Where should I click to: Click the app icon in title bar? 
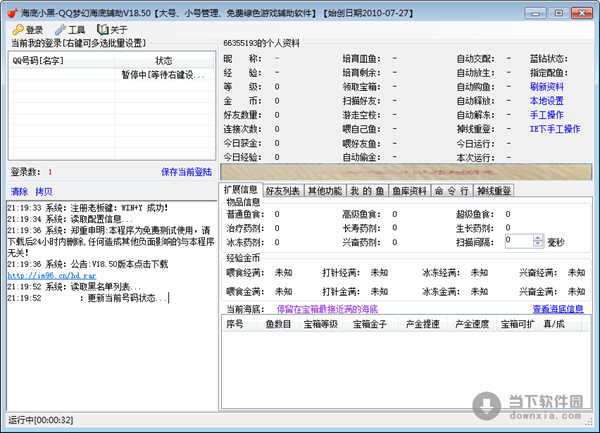[10, 9]
